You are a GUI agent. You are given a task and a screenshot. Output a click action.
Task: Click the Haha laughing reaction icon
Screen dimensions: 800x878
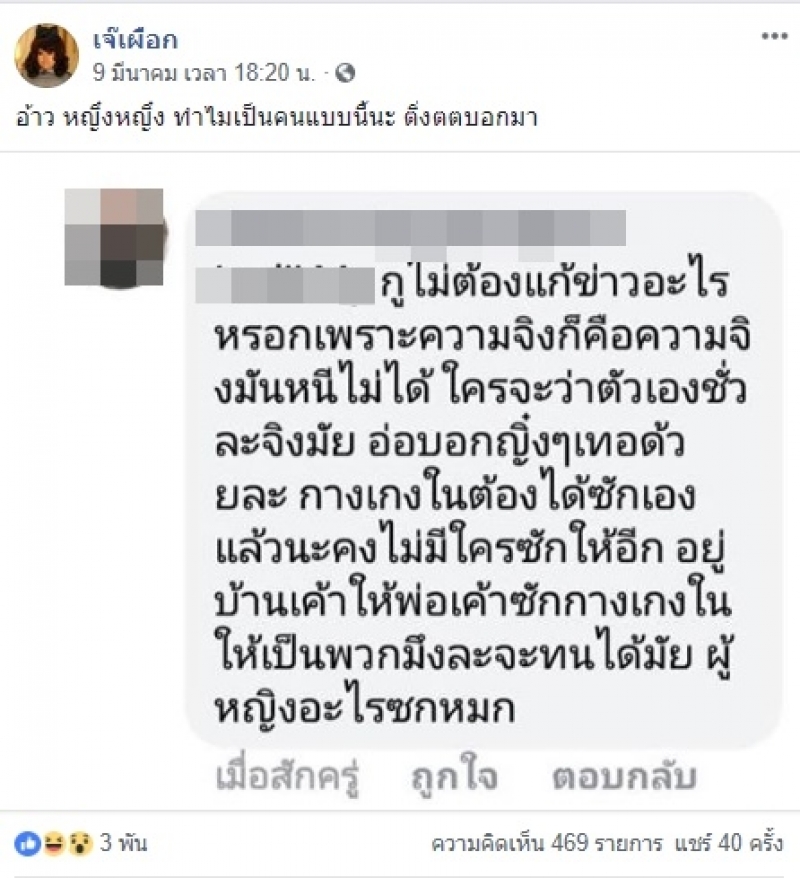point(54,843)
